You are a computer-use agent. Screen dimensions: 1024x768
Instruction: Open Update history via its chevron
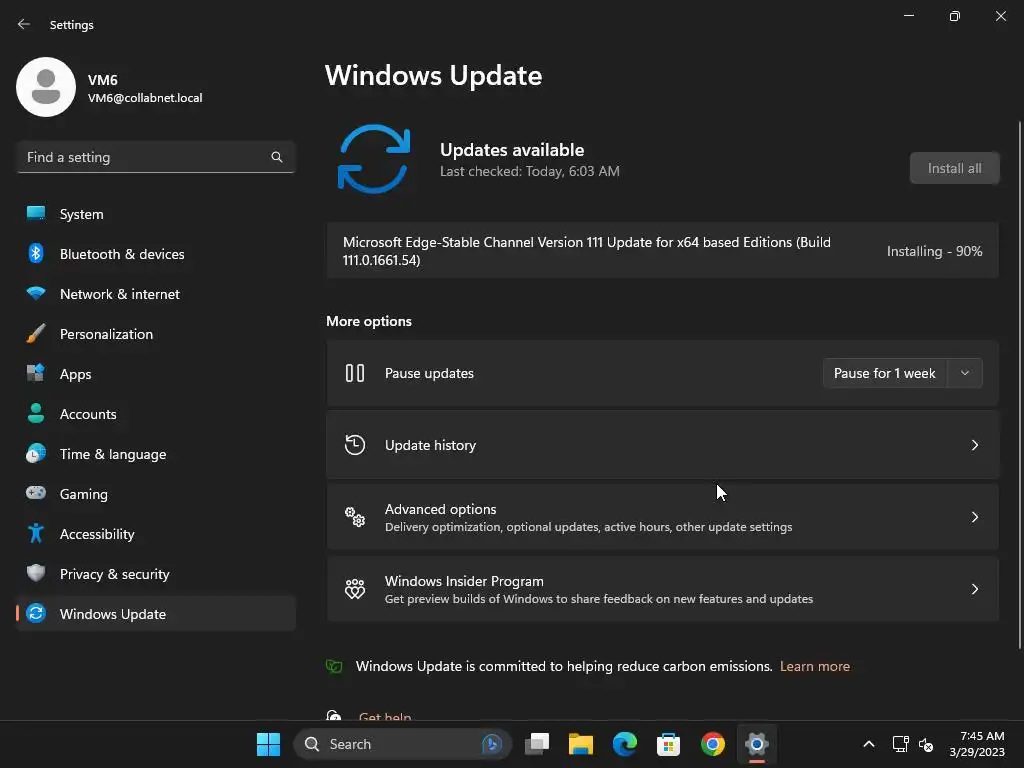[x=974, y=445]
